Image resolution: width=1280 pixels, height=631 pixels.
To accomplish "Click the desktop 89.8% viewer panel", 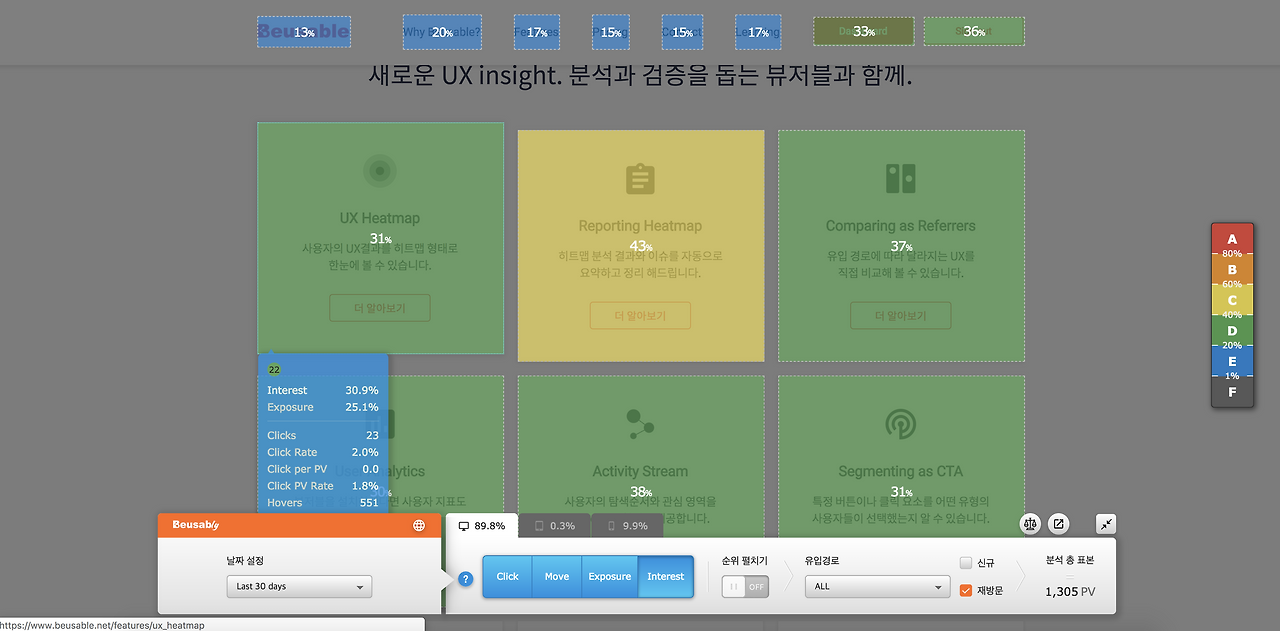I will 481,524.
